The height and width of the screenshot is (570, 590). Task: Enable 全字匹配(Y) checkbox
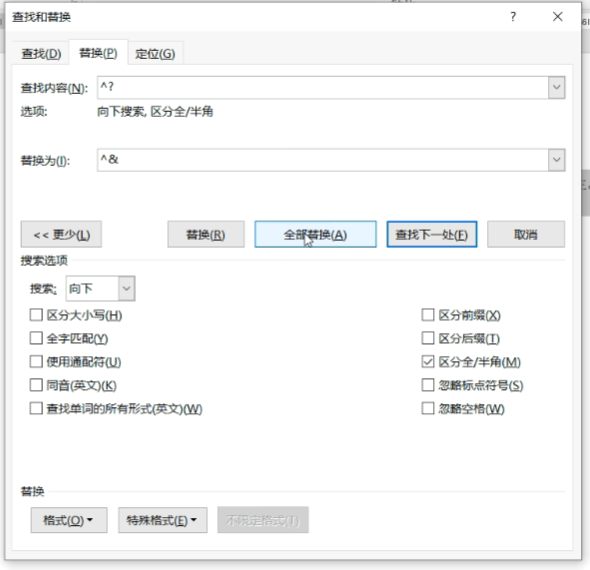point(36,338)
